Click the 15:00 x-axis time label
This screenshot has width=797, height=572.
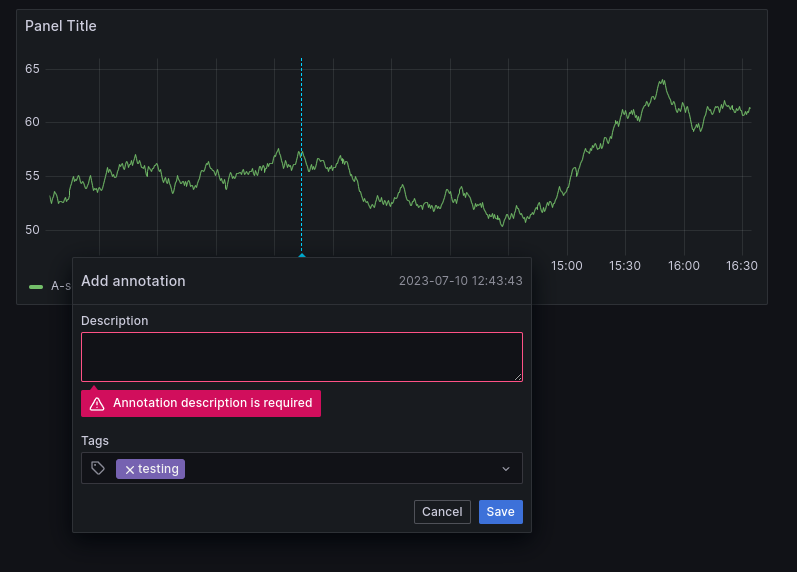(567, 265)
